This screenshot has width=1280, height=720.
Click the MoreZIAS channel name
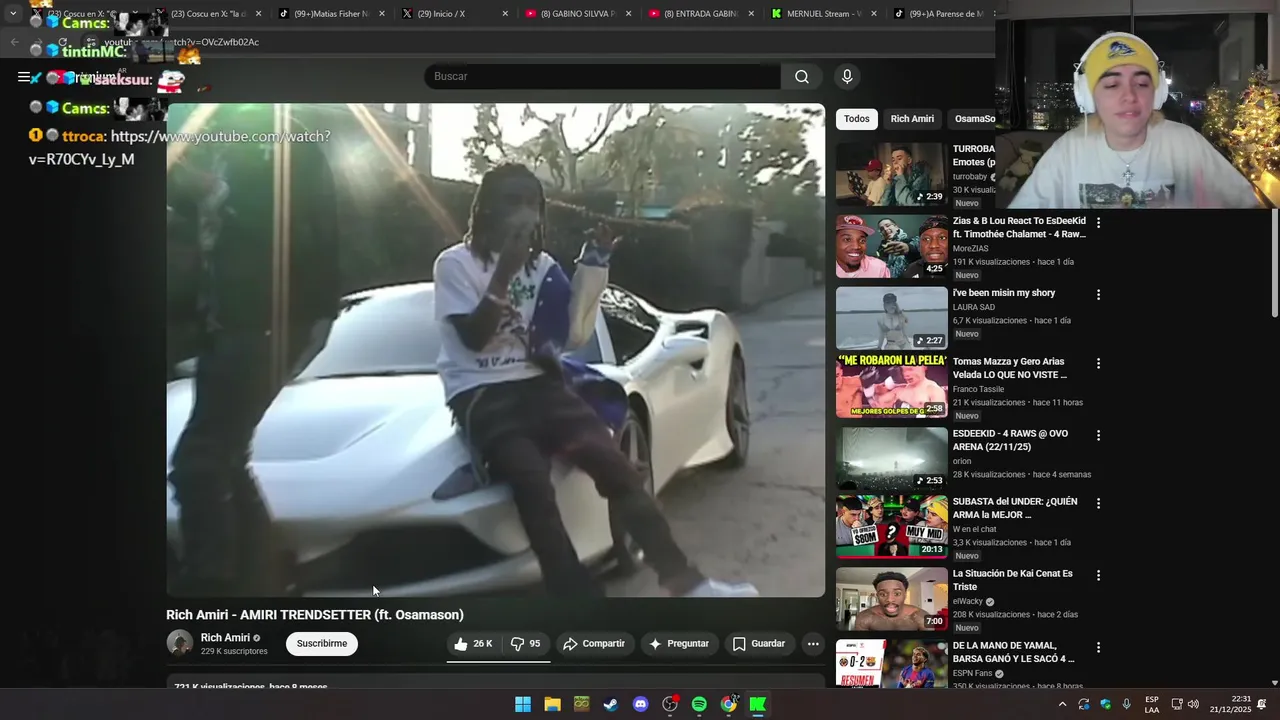point(971,248)
